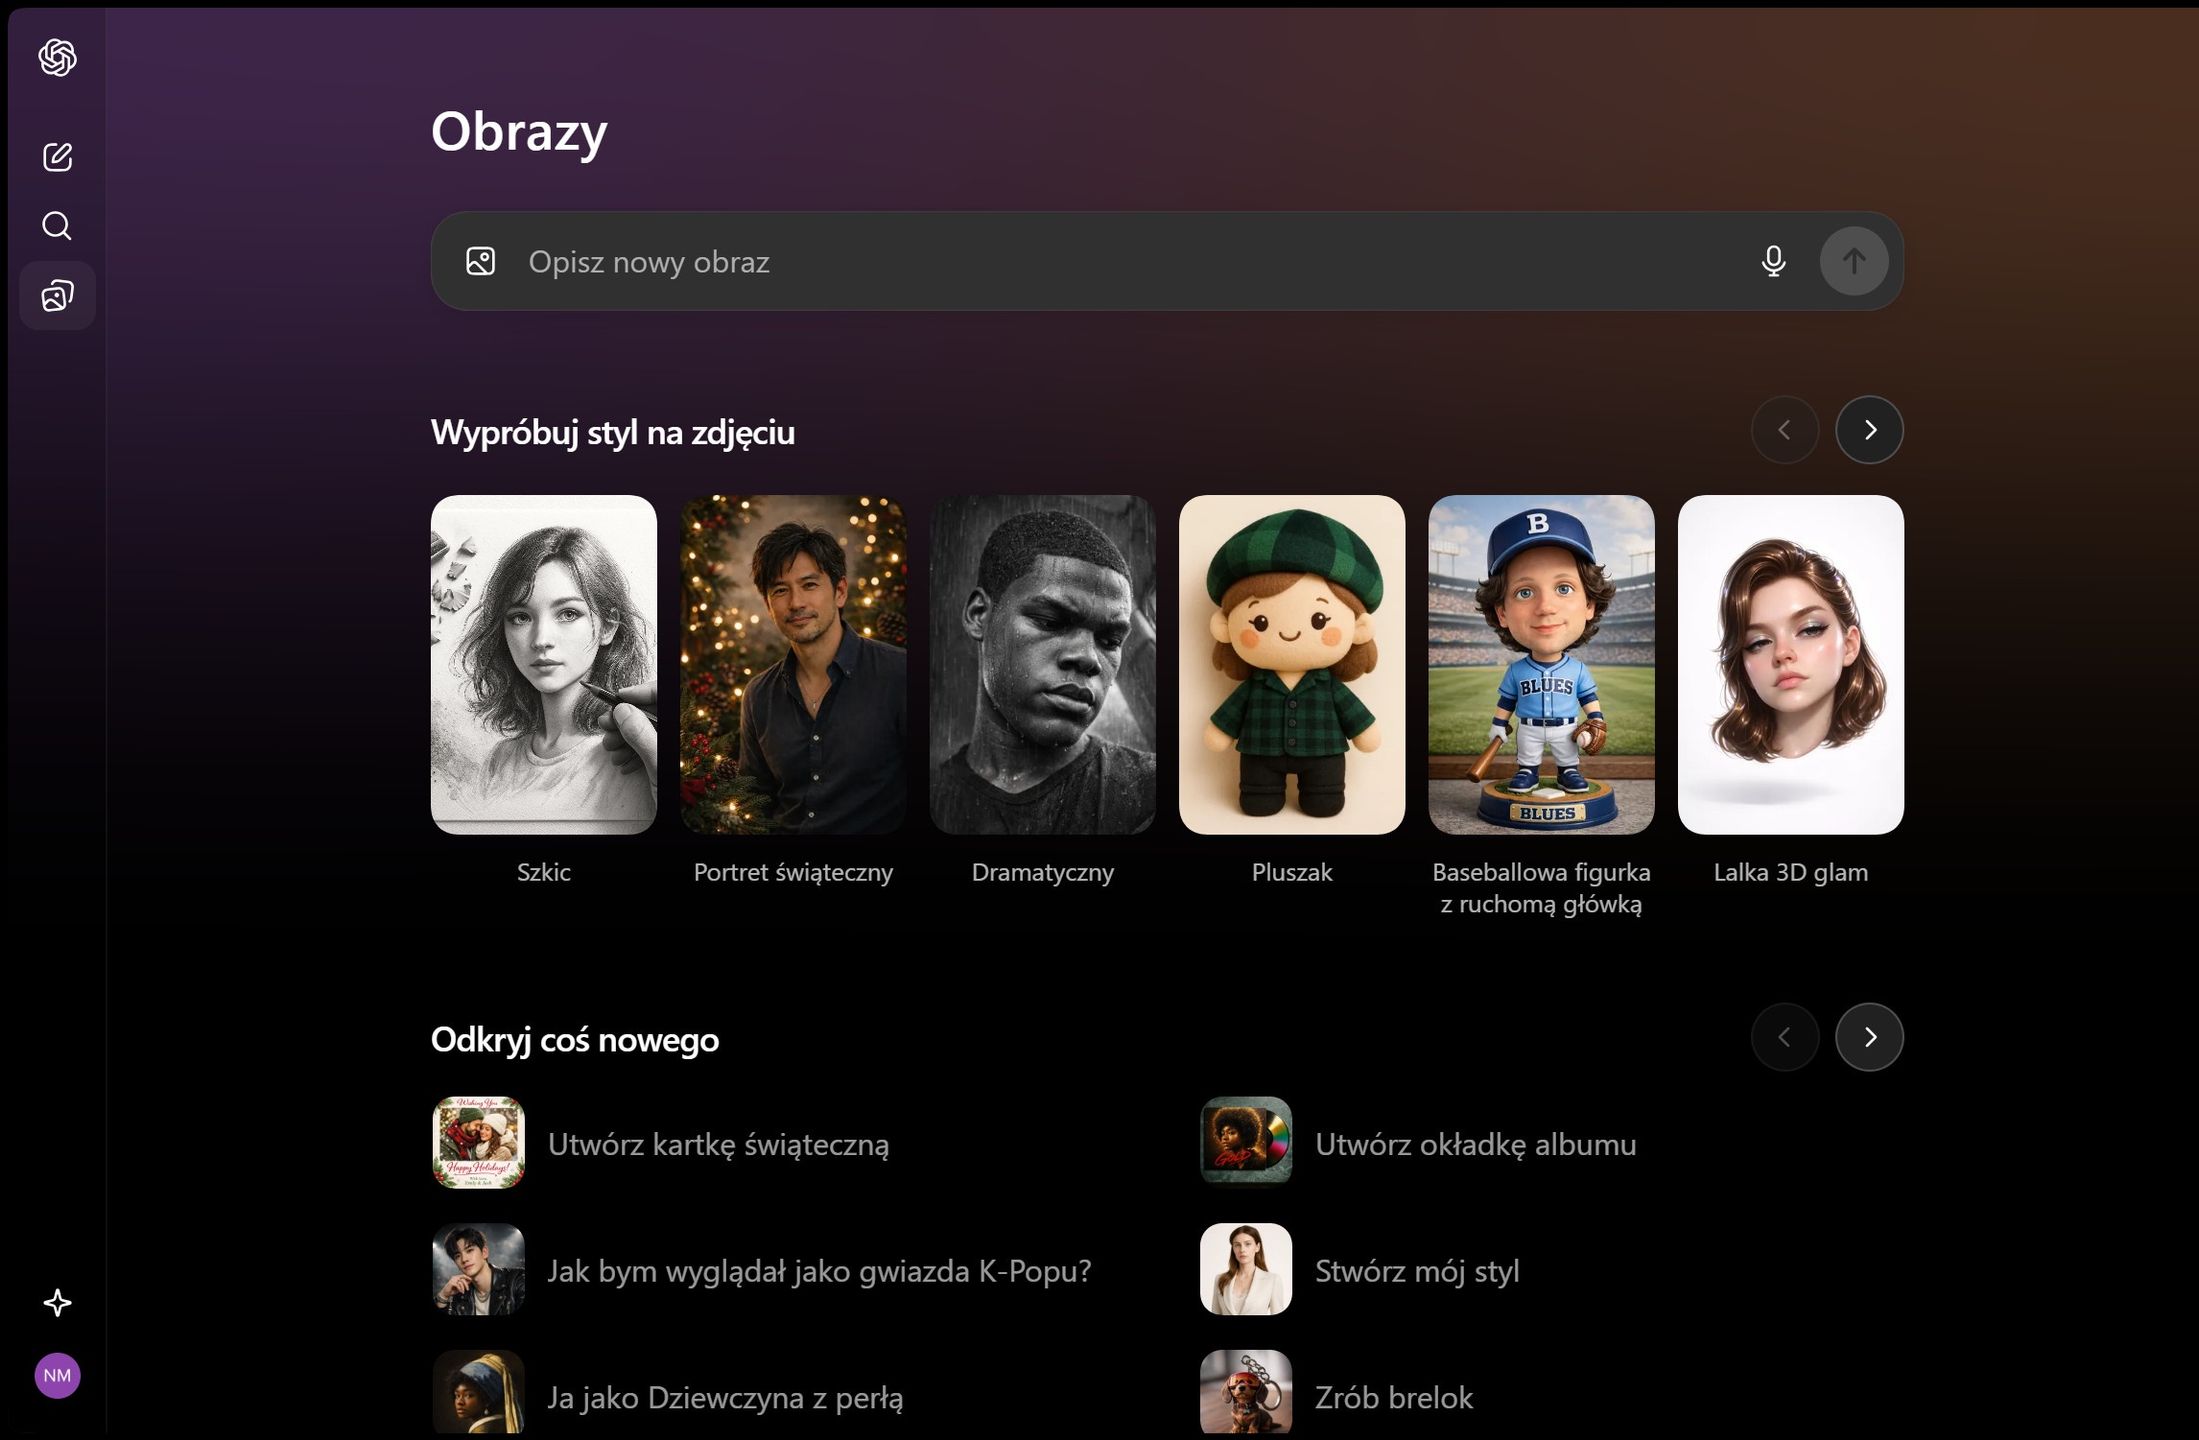Click the add image icon in prompt box
Viewport: 2199px width, 1440px height.
[x=481, y=261]
